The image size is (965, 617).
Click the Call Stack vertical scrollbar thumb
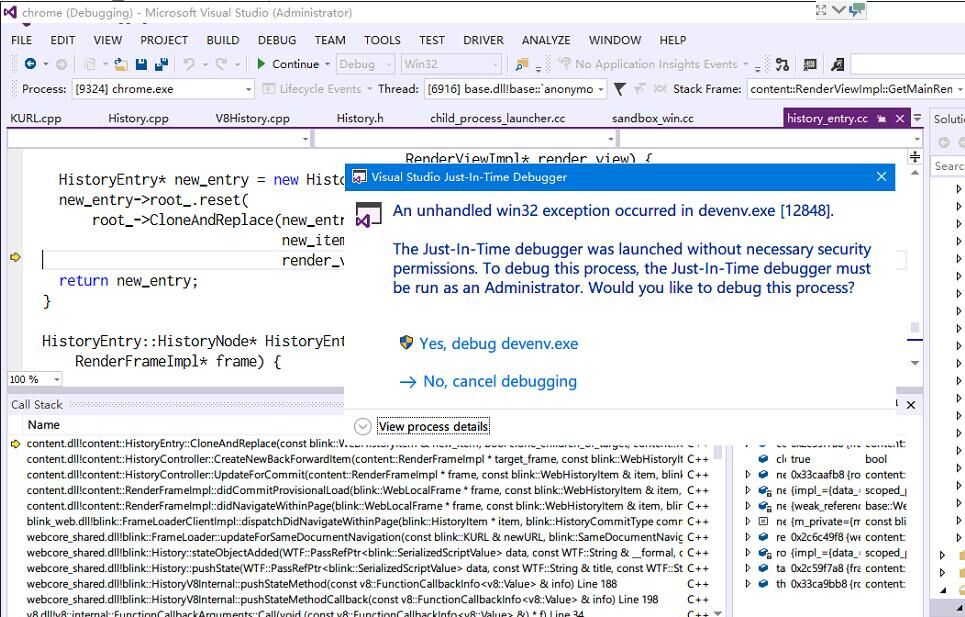(x=718, y=453)
